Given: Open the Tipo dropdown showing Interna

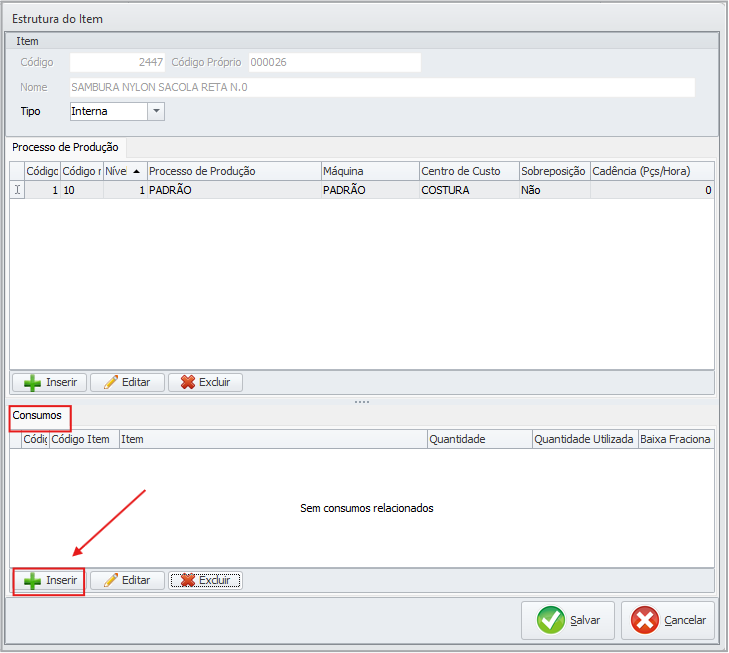Looking at the screenshot, I should (156, 111).
